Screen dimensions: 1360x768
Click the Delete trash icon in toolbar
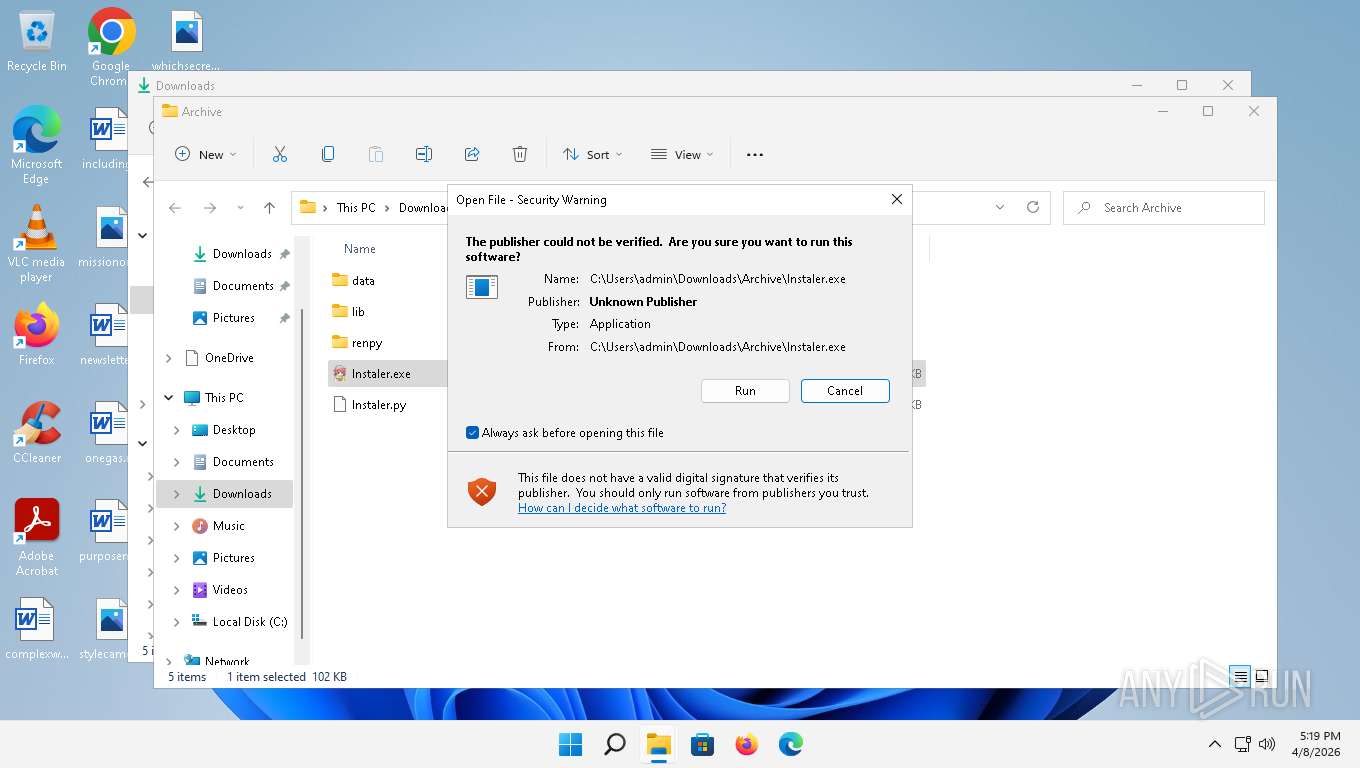520,154
